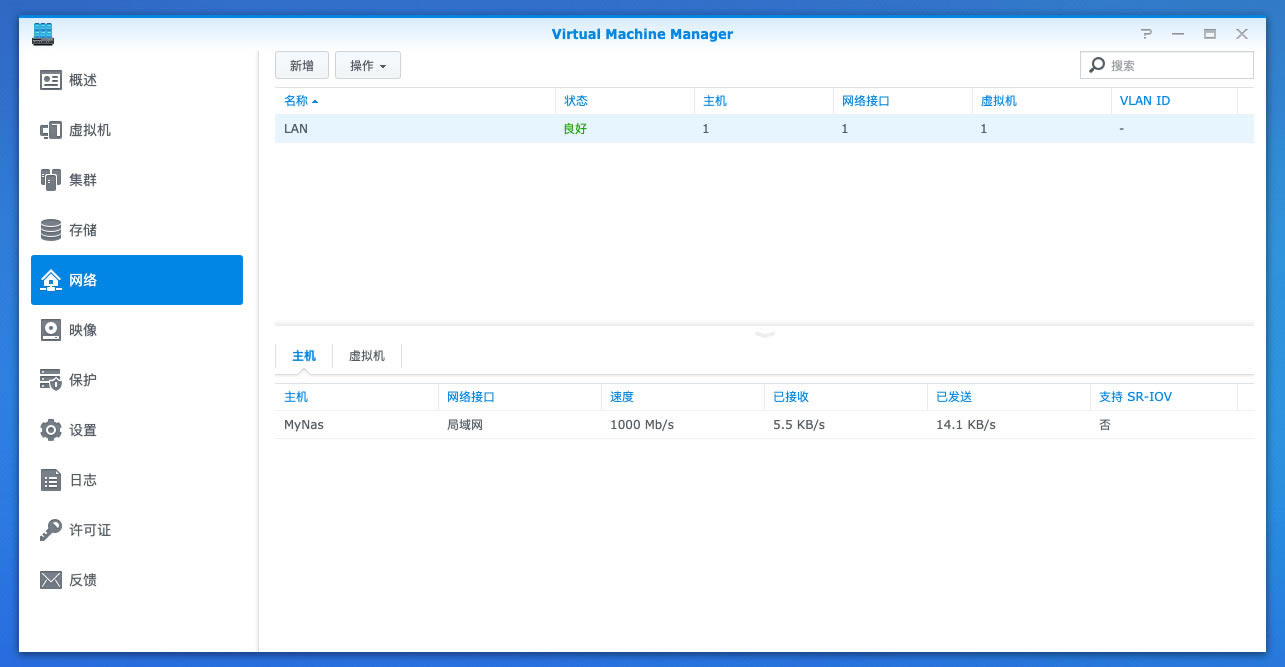Collapse the detail panel using divider chevron
The height and width of the screenshot is (667, 1285).
coord(765,334)
